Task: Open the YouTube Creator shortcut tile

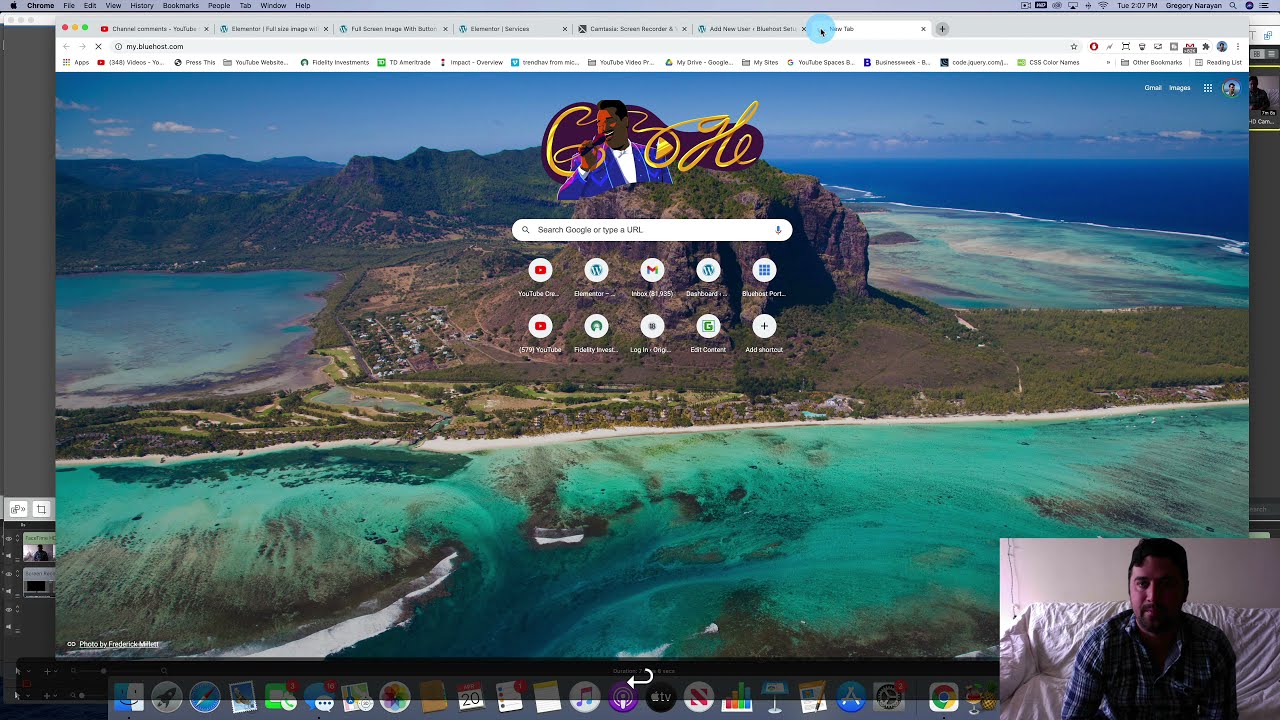Action: (540, 270)
